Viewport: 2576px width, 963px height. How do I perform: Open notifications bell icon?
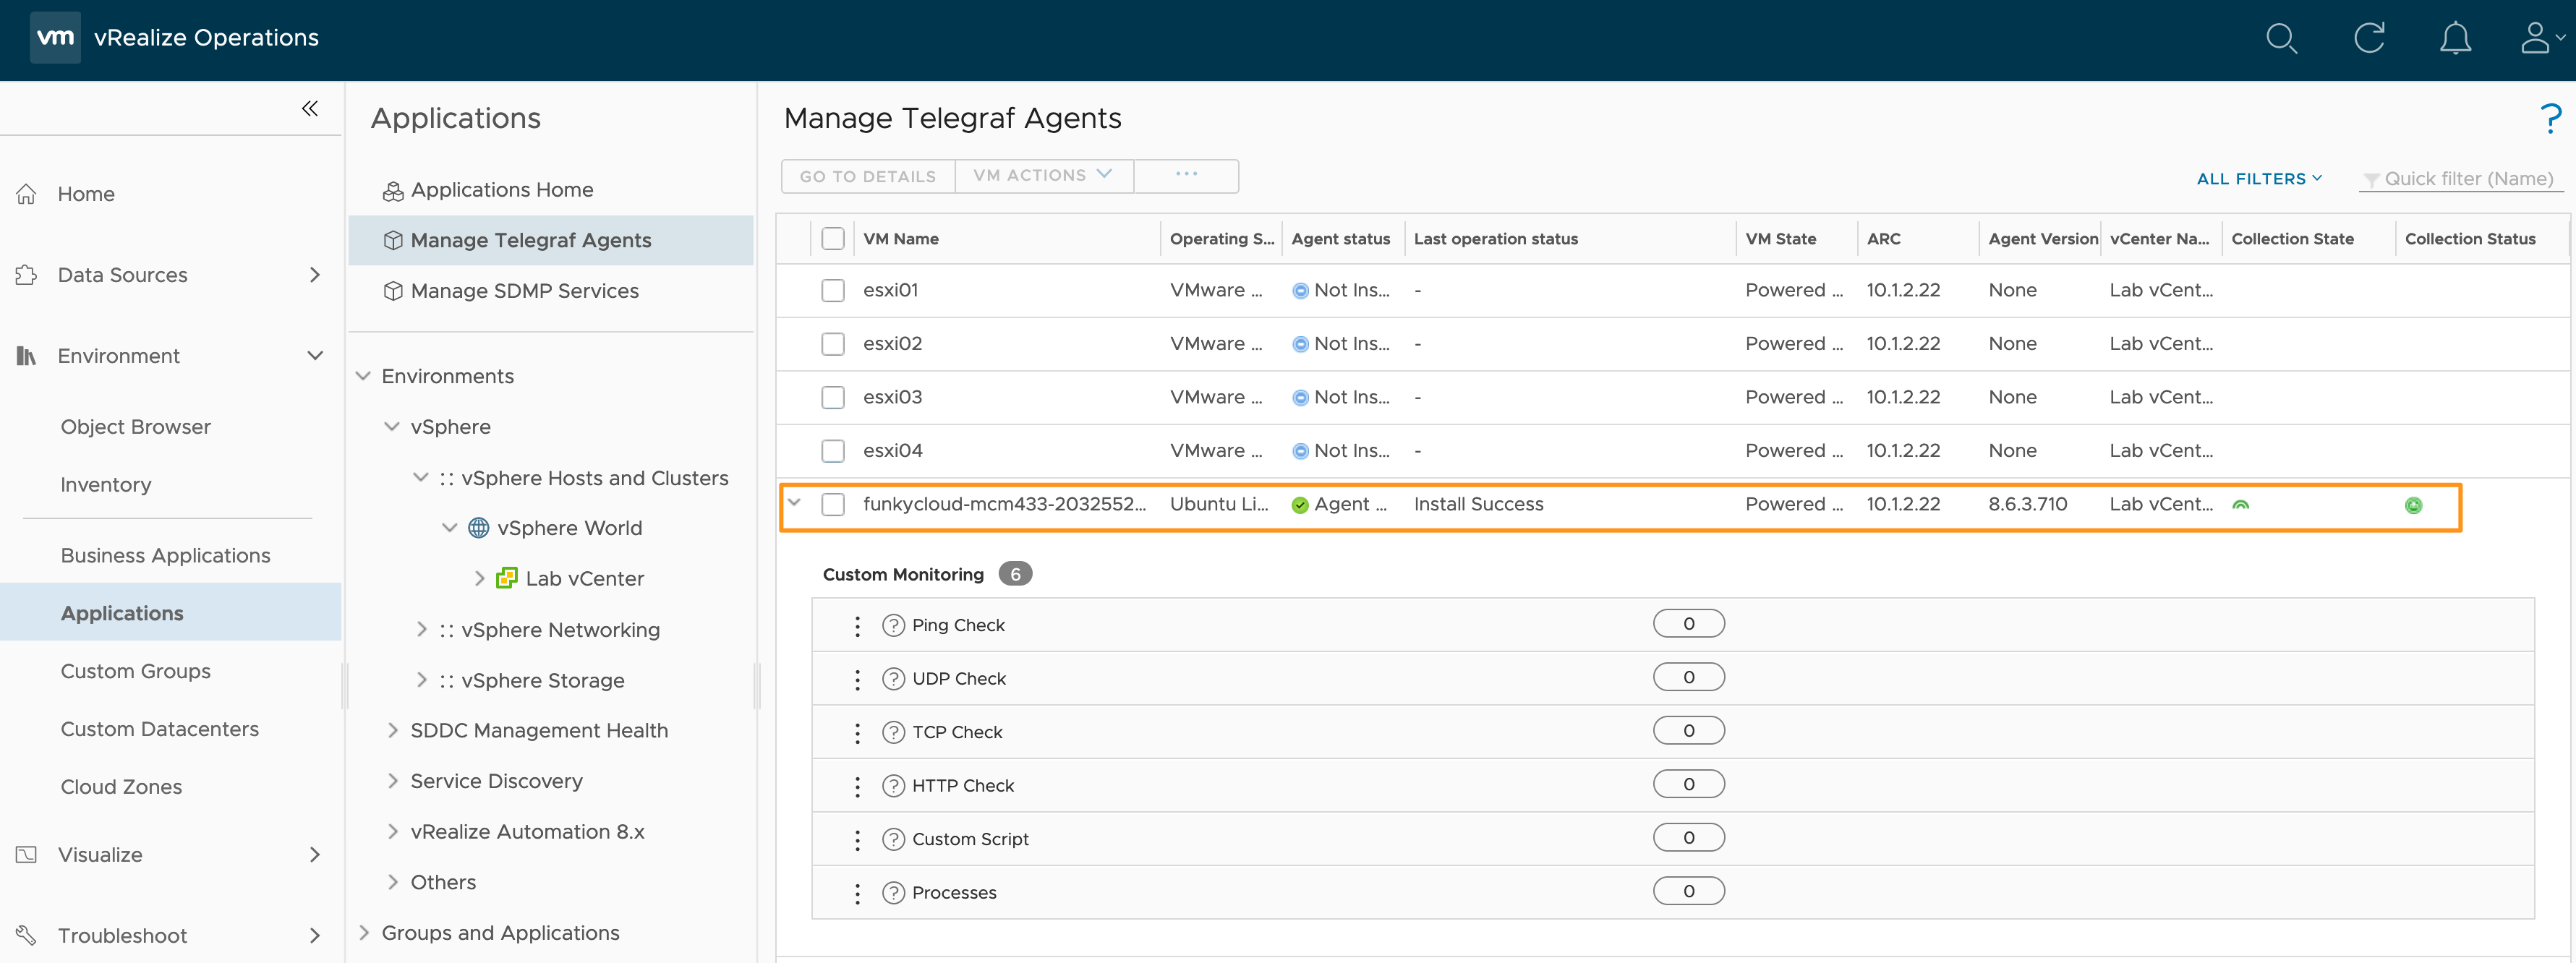pyautogui.click(x=2455, y=39)
